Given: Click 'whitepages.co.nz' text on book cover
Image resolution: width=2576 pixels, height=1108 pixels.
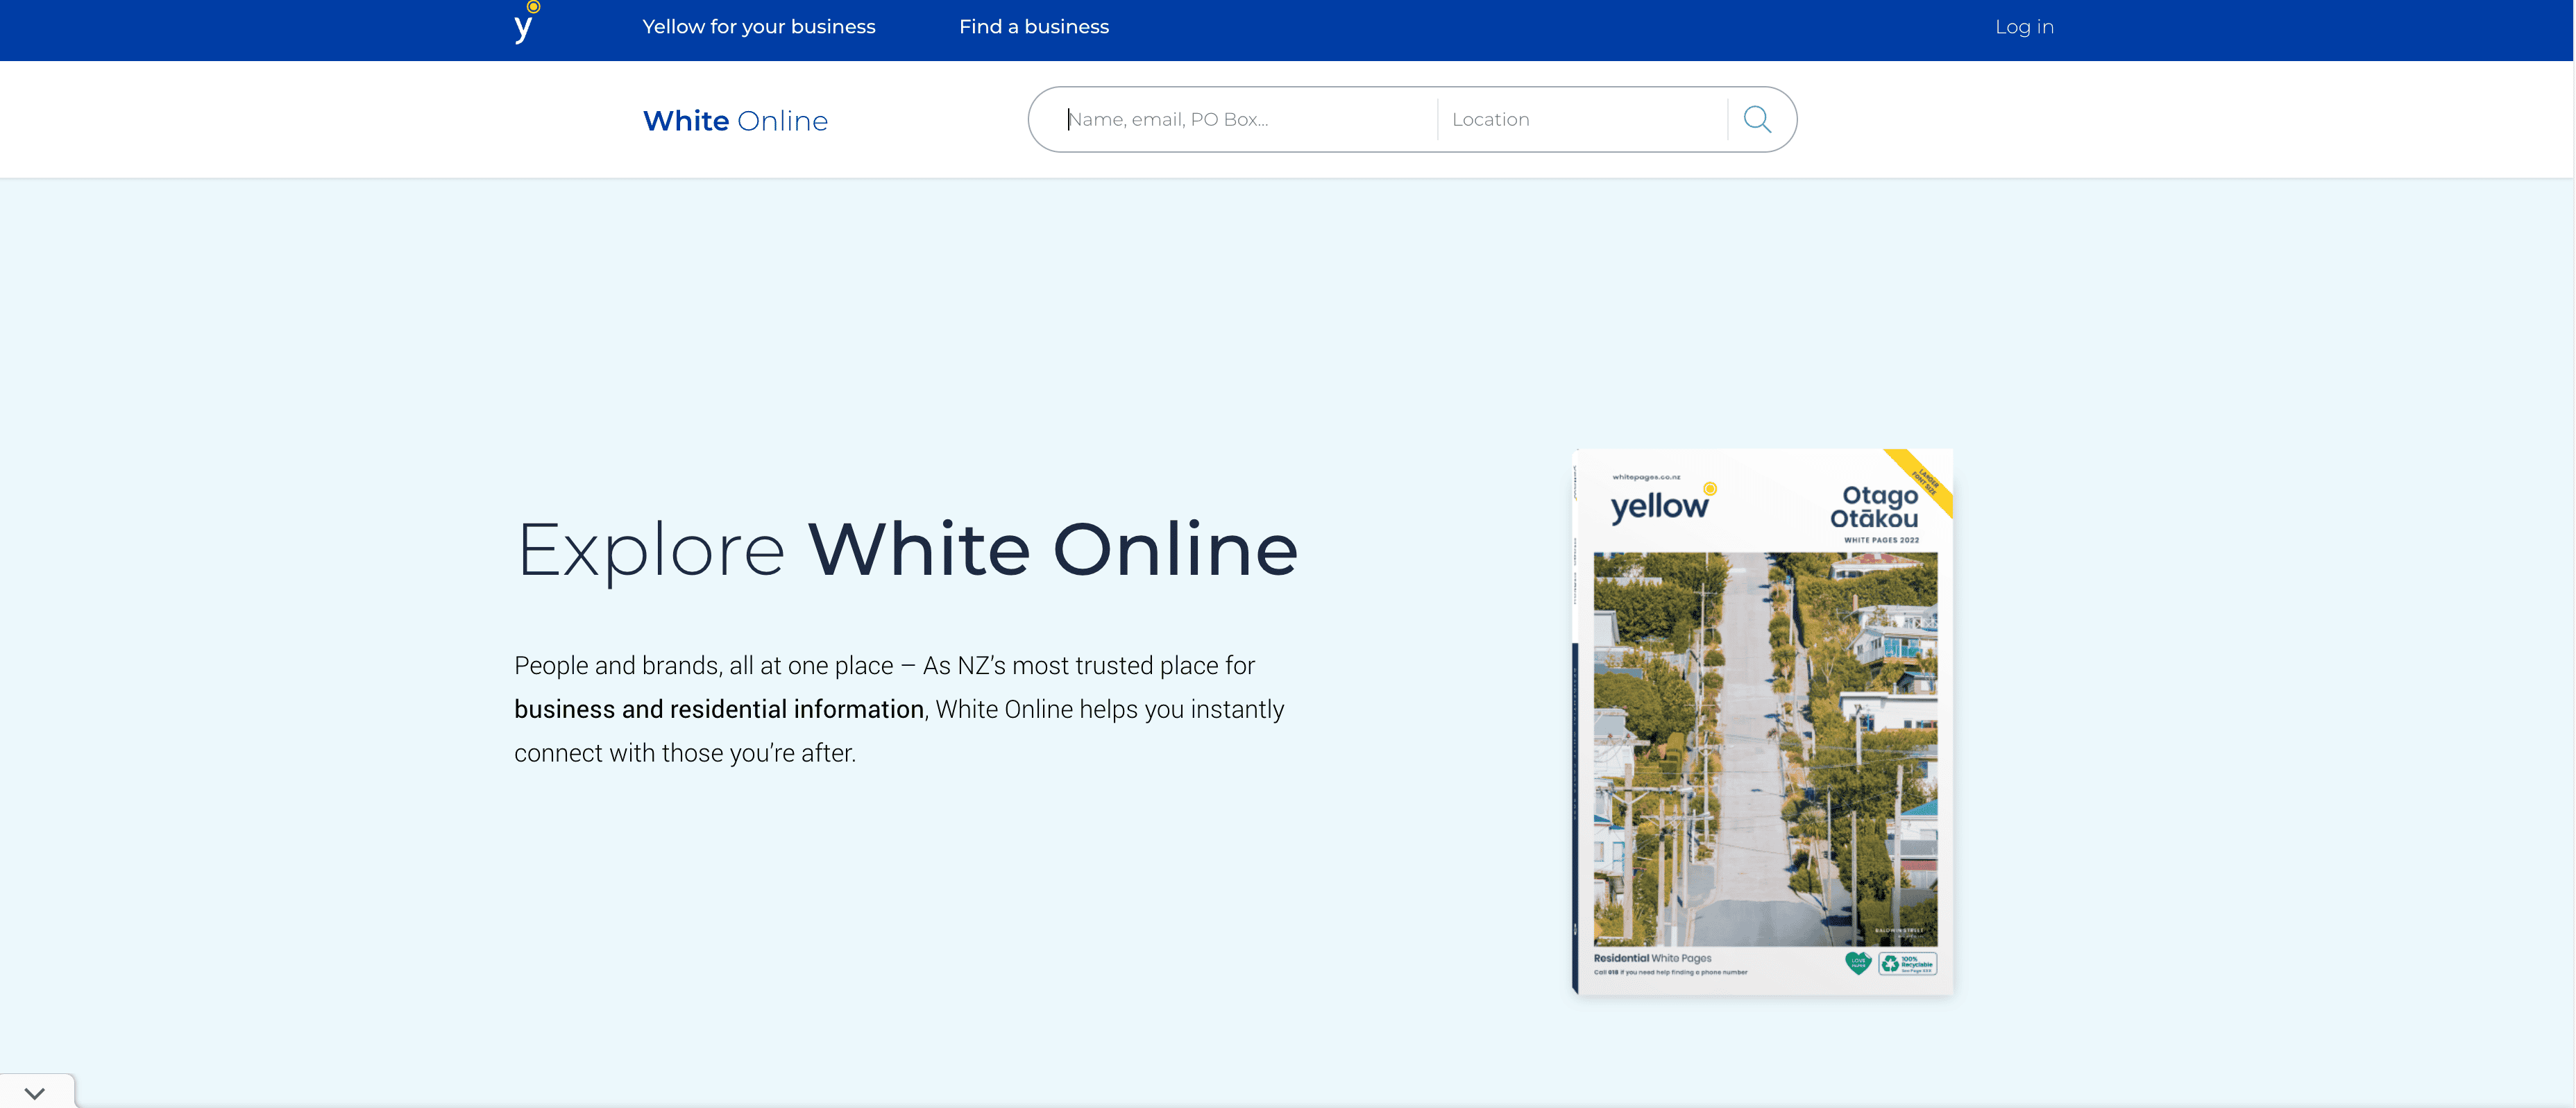Looking at the screenshot, I should (1646, 477).
